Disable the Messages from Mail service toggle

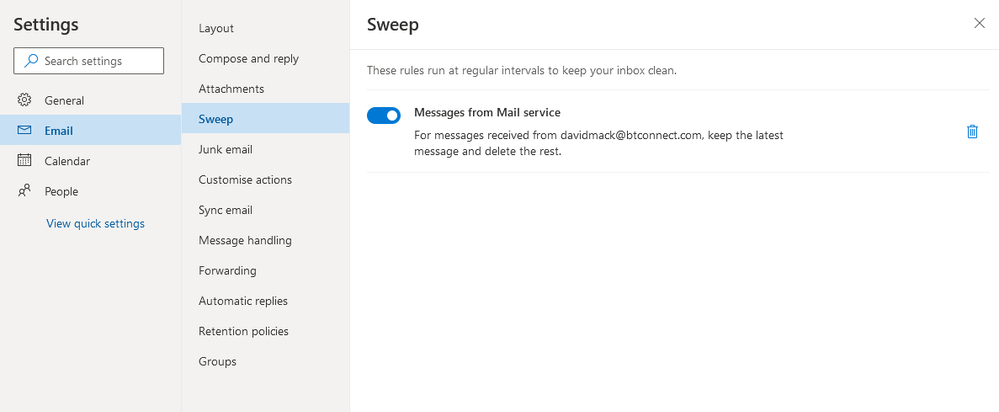384,115
